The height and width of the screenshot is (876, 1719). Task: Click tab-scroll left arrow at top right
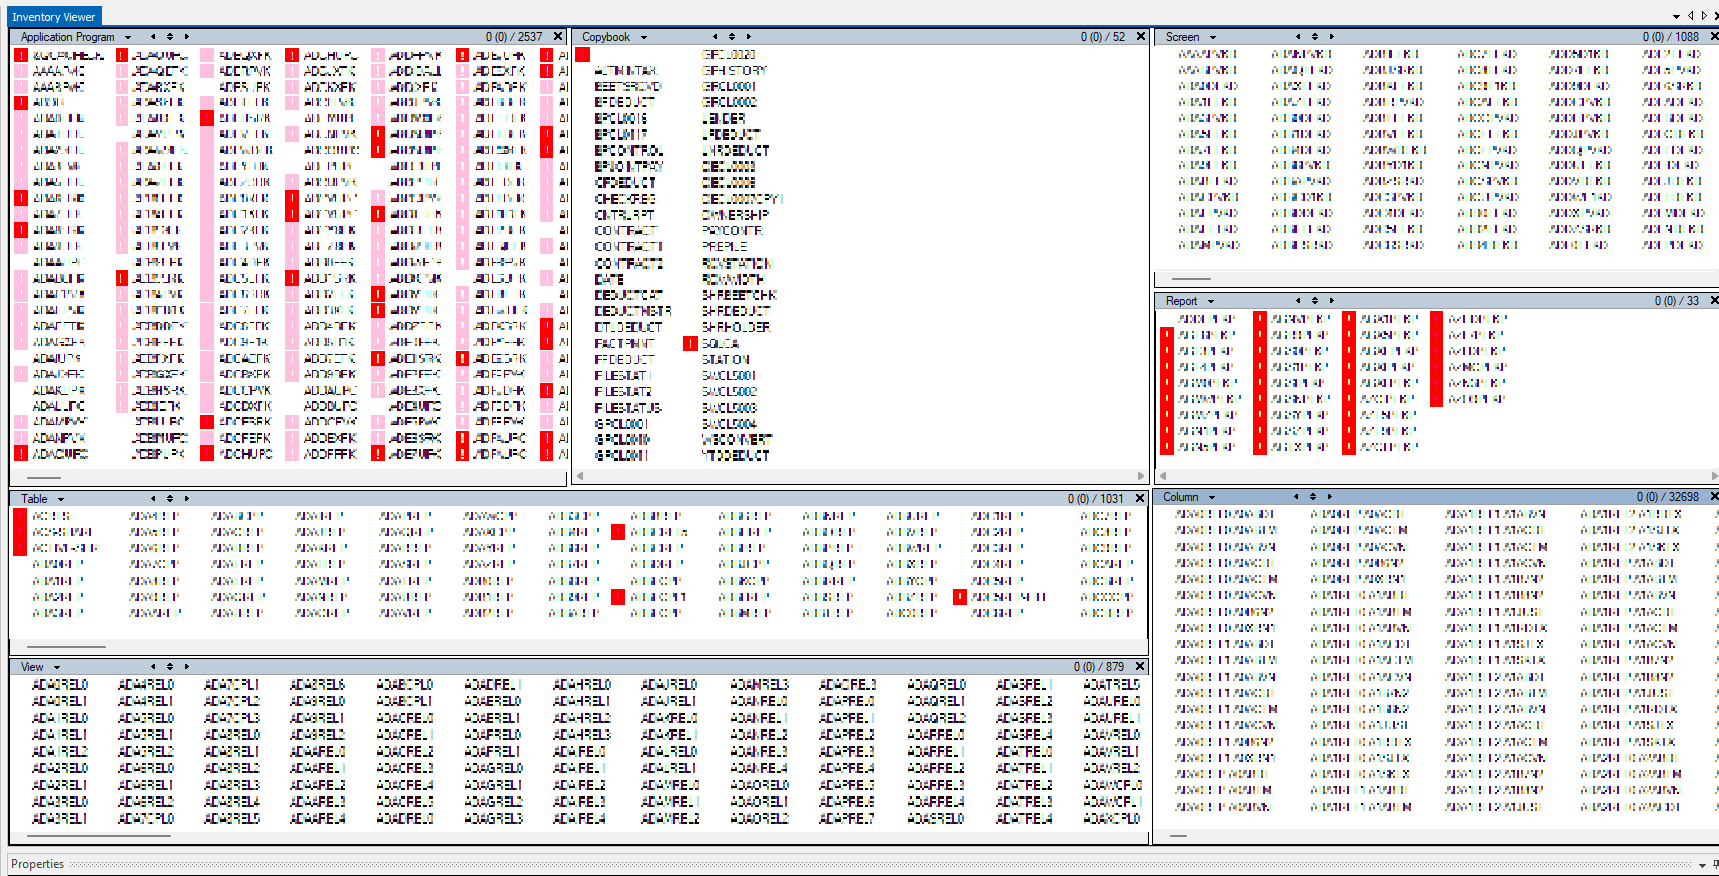[x=1691, y=16]
